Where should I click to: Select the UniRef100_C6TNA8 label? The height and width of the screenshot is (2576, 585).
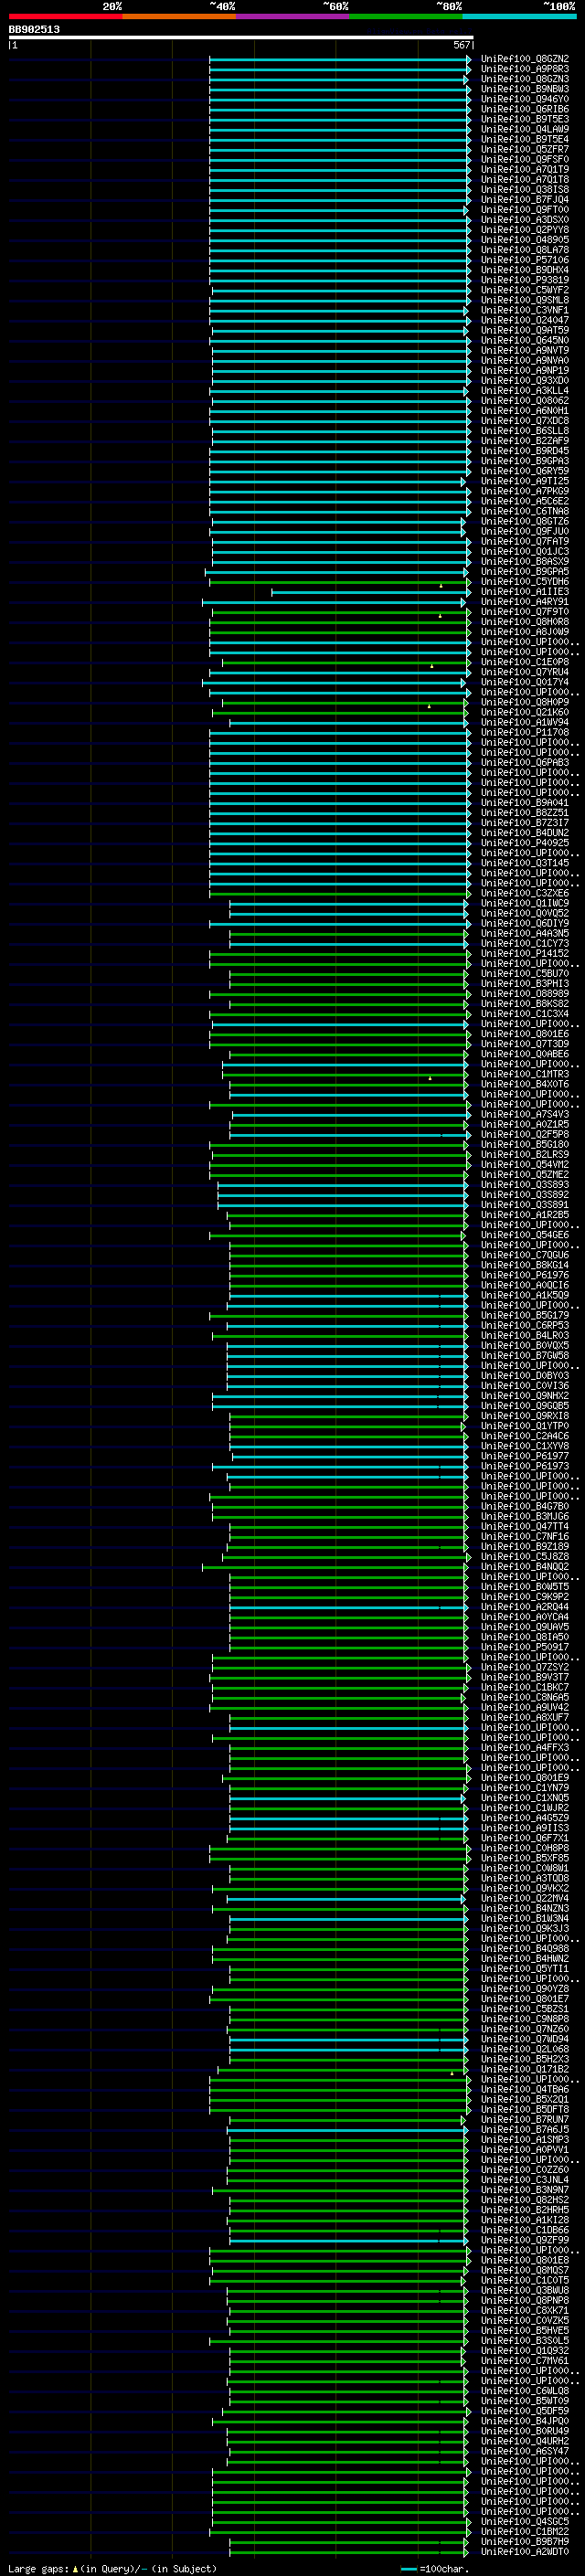525,511
